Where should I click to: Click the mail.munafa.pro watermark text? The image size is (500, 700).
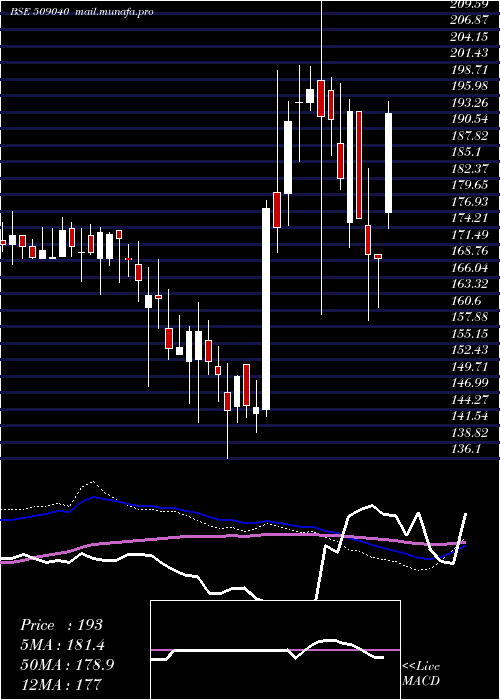tap(113, 12)
